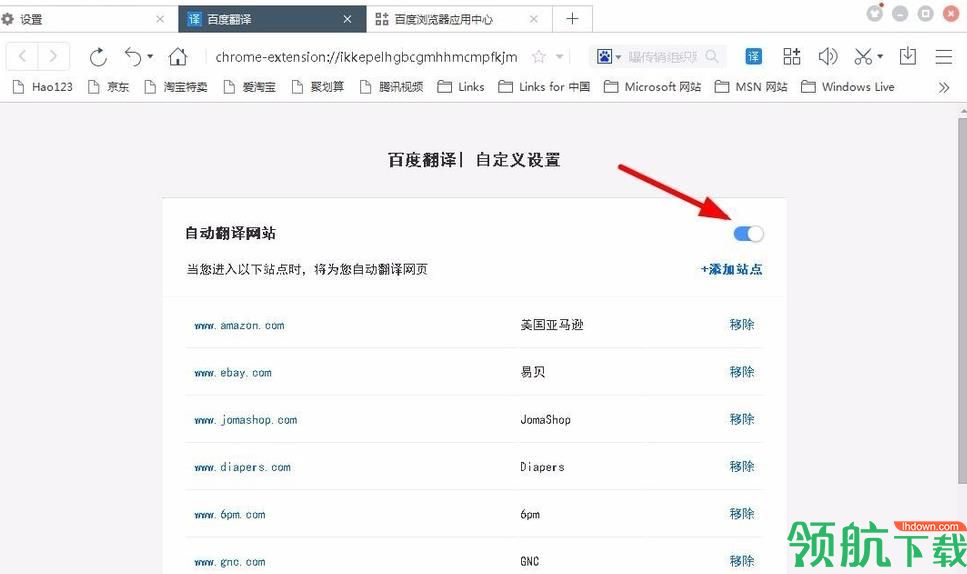The image size is (967, 574).
Task: Switch to the 百度浏览器应用中心 tab
Action: click(459, 19)
